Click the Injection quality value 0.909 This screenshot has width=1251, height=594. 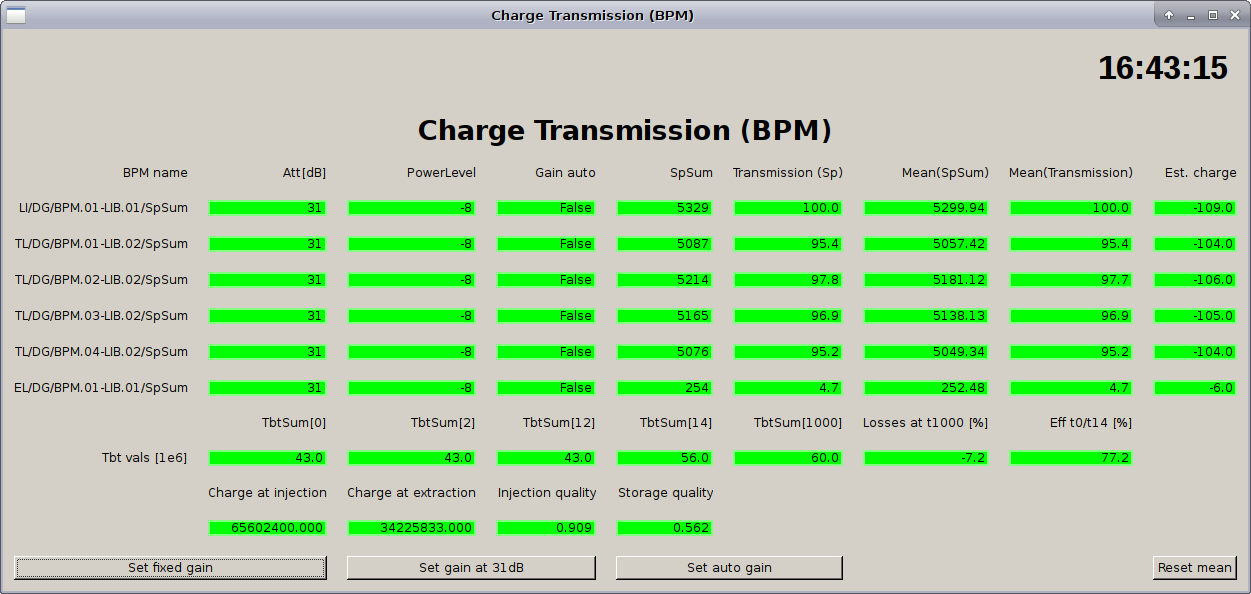coord(546,528)
